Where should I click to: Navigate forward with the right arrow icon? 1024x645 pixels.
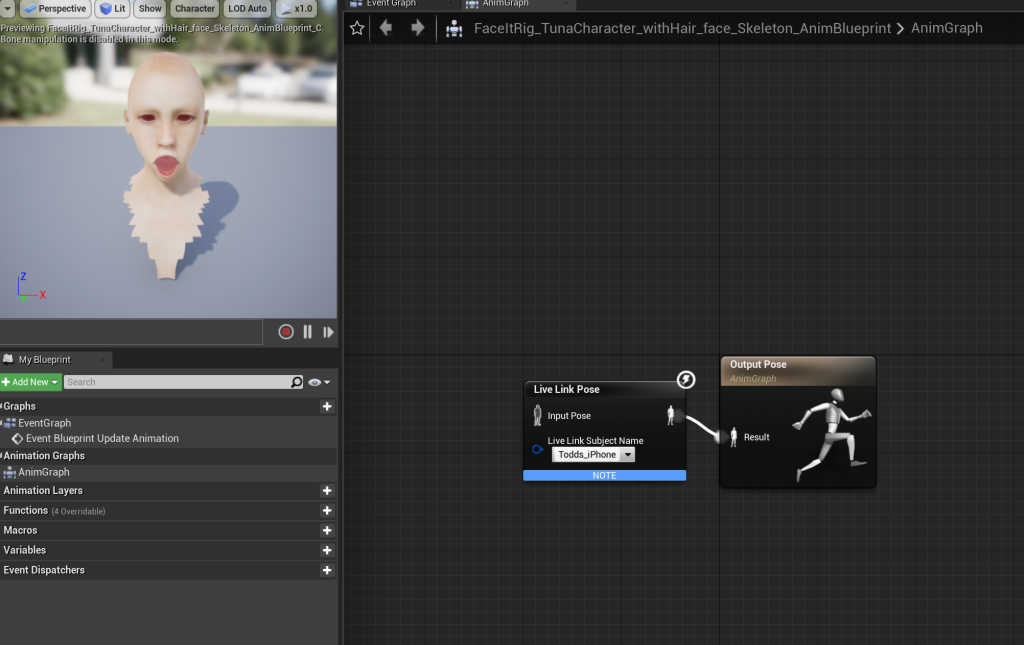pyautogui.click(x=417, y=28)
